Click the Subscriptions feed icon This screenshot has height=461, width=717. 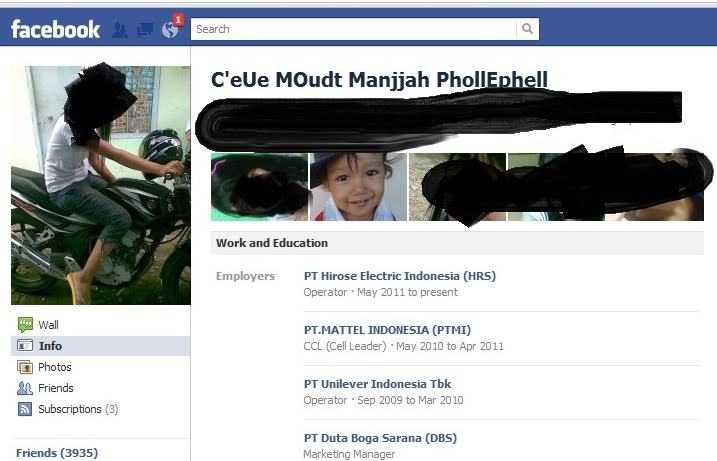click(x=25, y=409)
